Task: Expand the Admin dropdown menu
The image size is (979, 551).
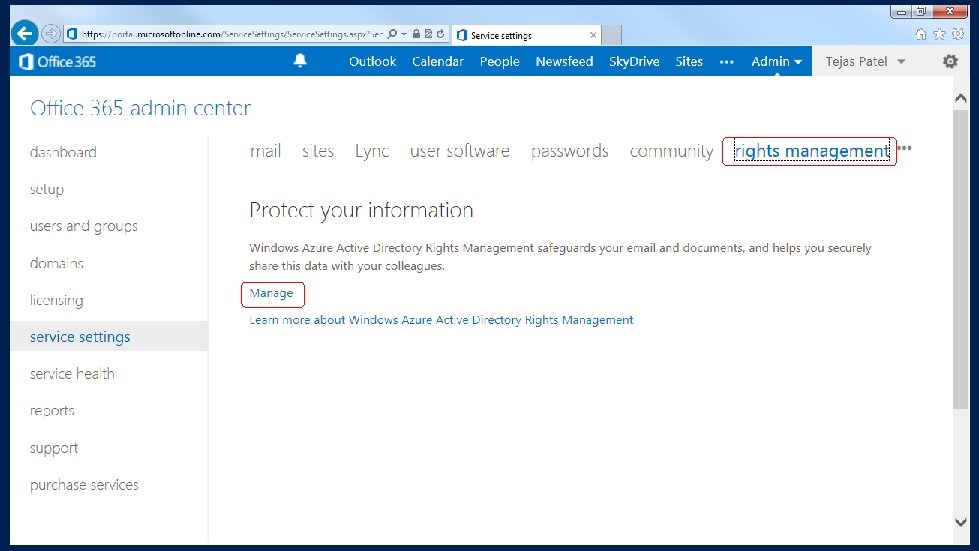Action: pyautogui.click(x=777, y=61)
